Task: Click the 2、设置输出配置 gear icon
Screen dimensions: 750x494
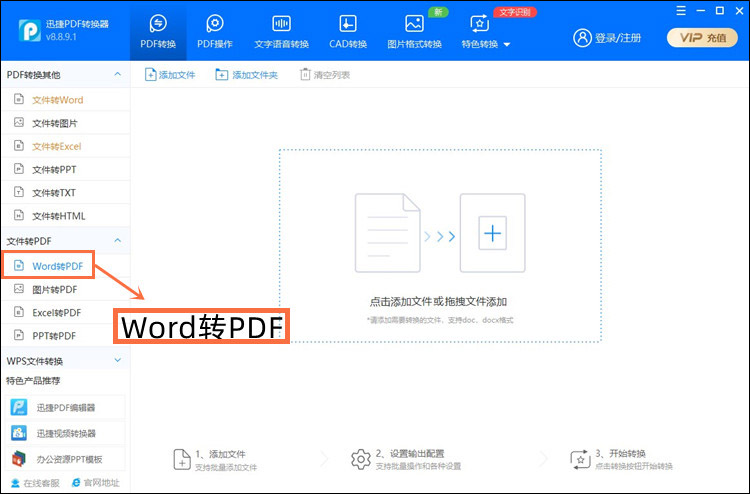Action: 361,459
